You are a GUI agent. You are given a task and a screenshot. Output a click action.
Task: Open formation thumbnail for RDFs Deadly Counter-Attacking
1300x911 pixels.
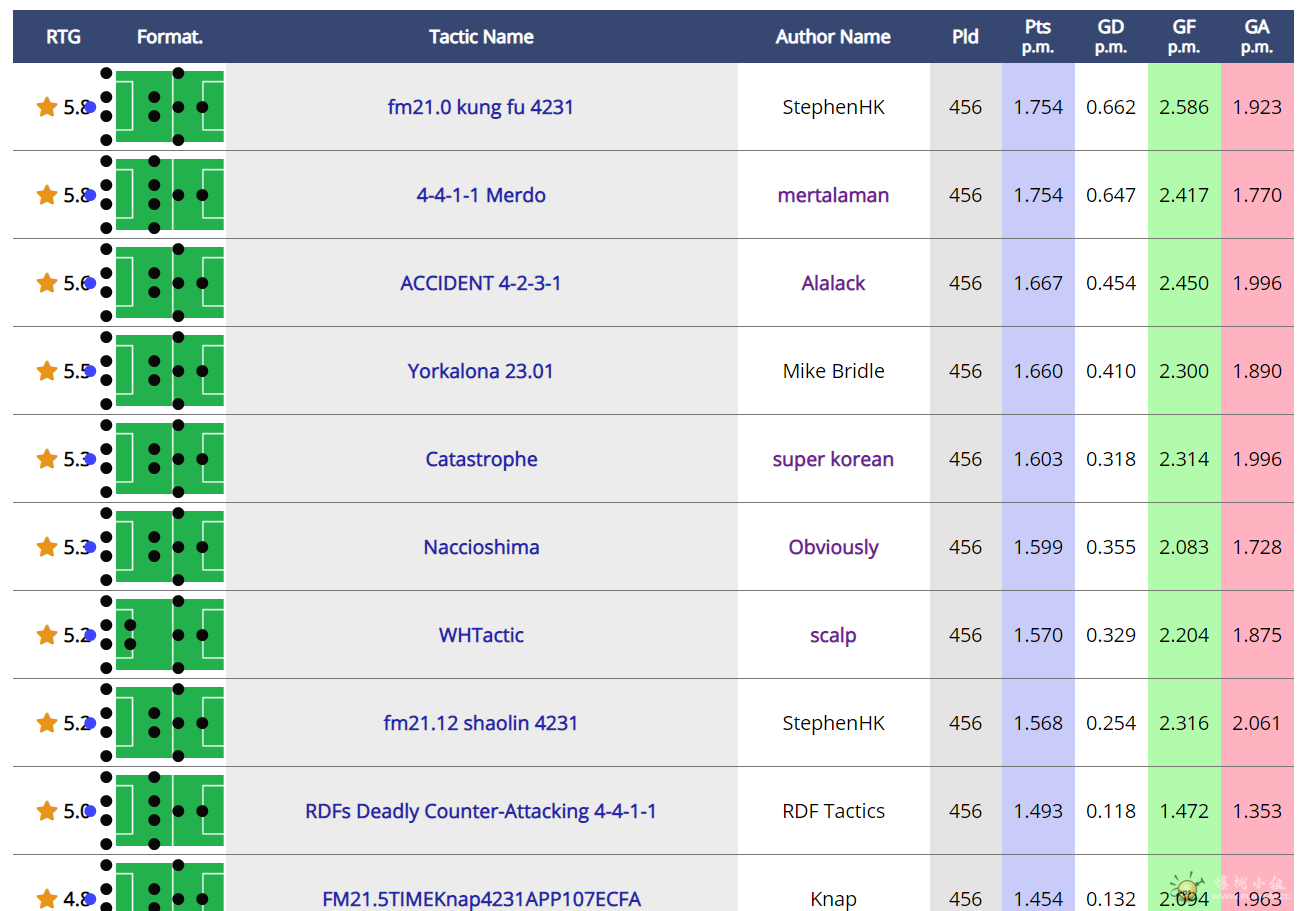pos(170,811)
